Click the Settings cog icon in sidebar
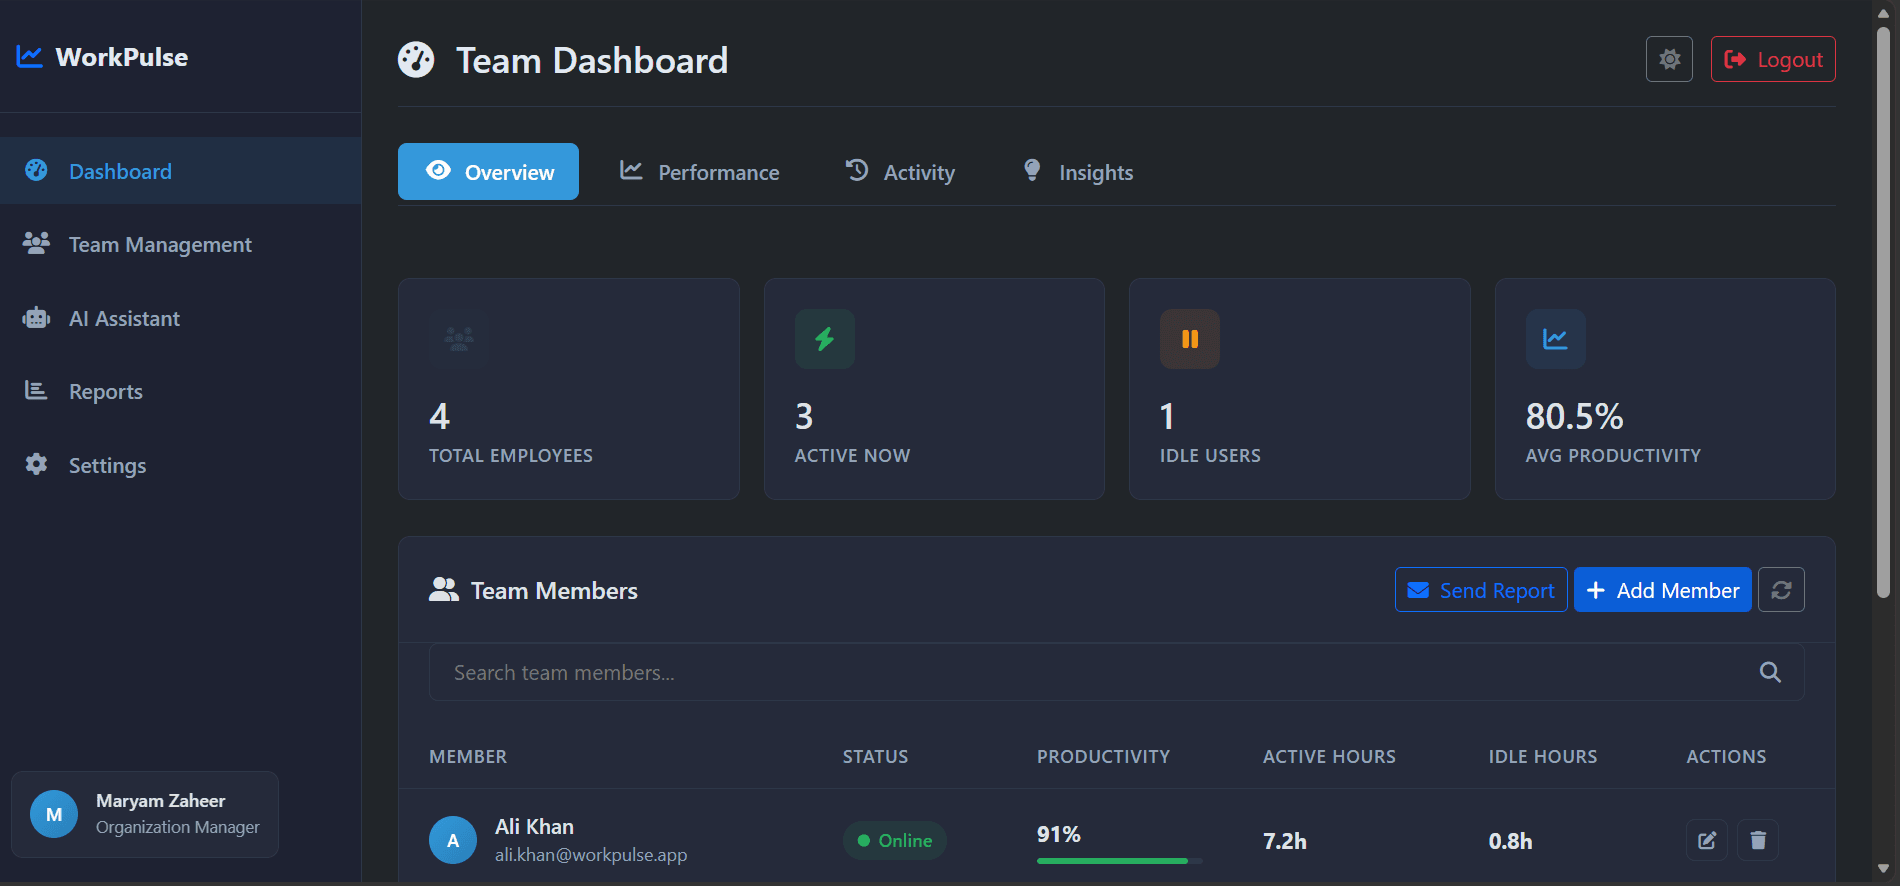 36,464
